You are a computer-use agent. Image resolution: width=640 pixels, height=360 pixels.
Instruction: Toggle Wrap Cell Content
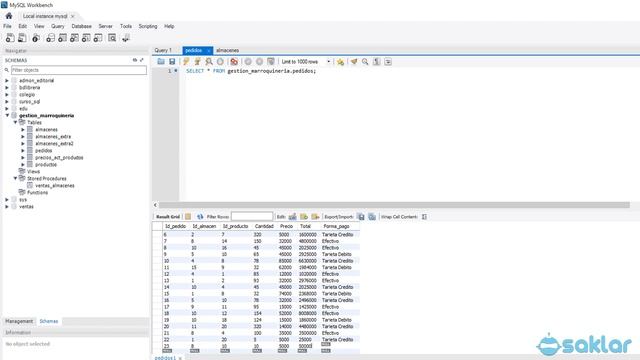[x=424, y=217]
